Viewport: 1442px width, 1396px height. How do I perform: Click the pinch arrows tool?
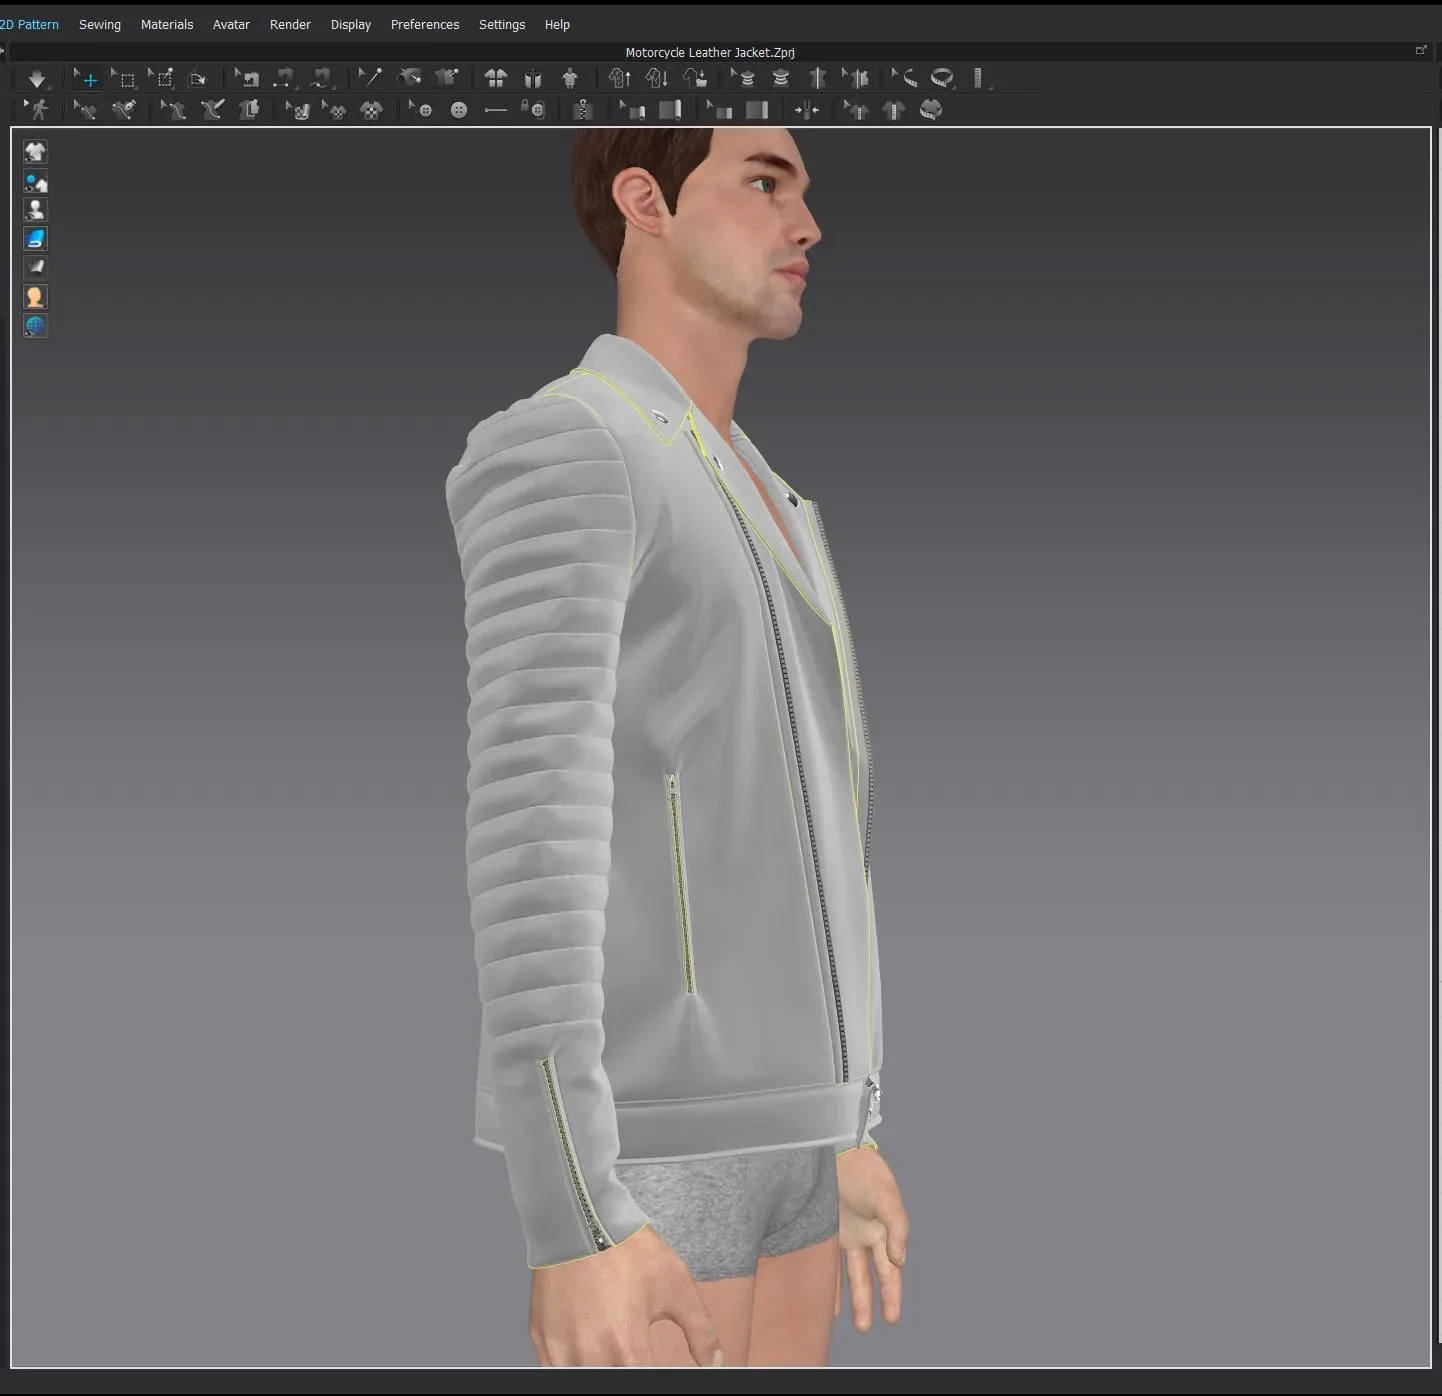806,110
